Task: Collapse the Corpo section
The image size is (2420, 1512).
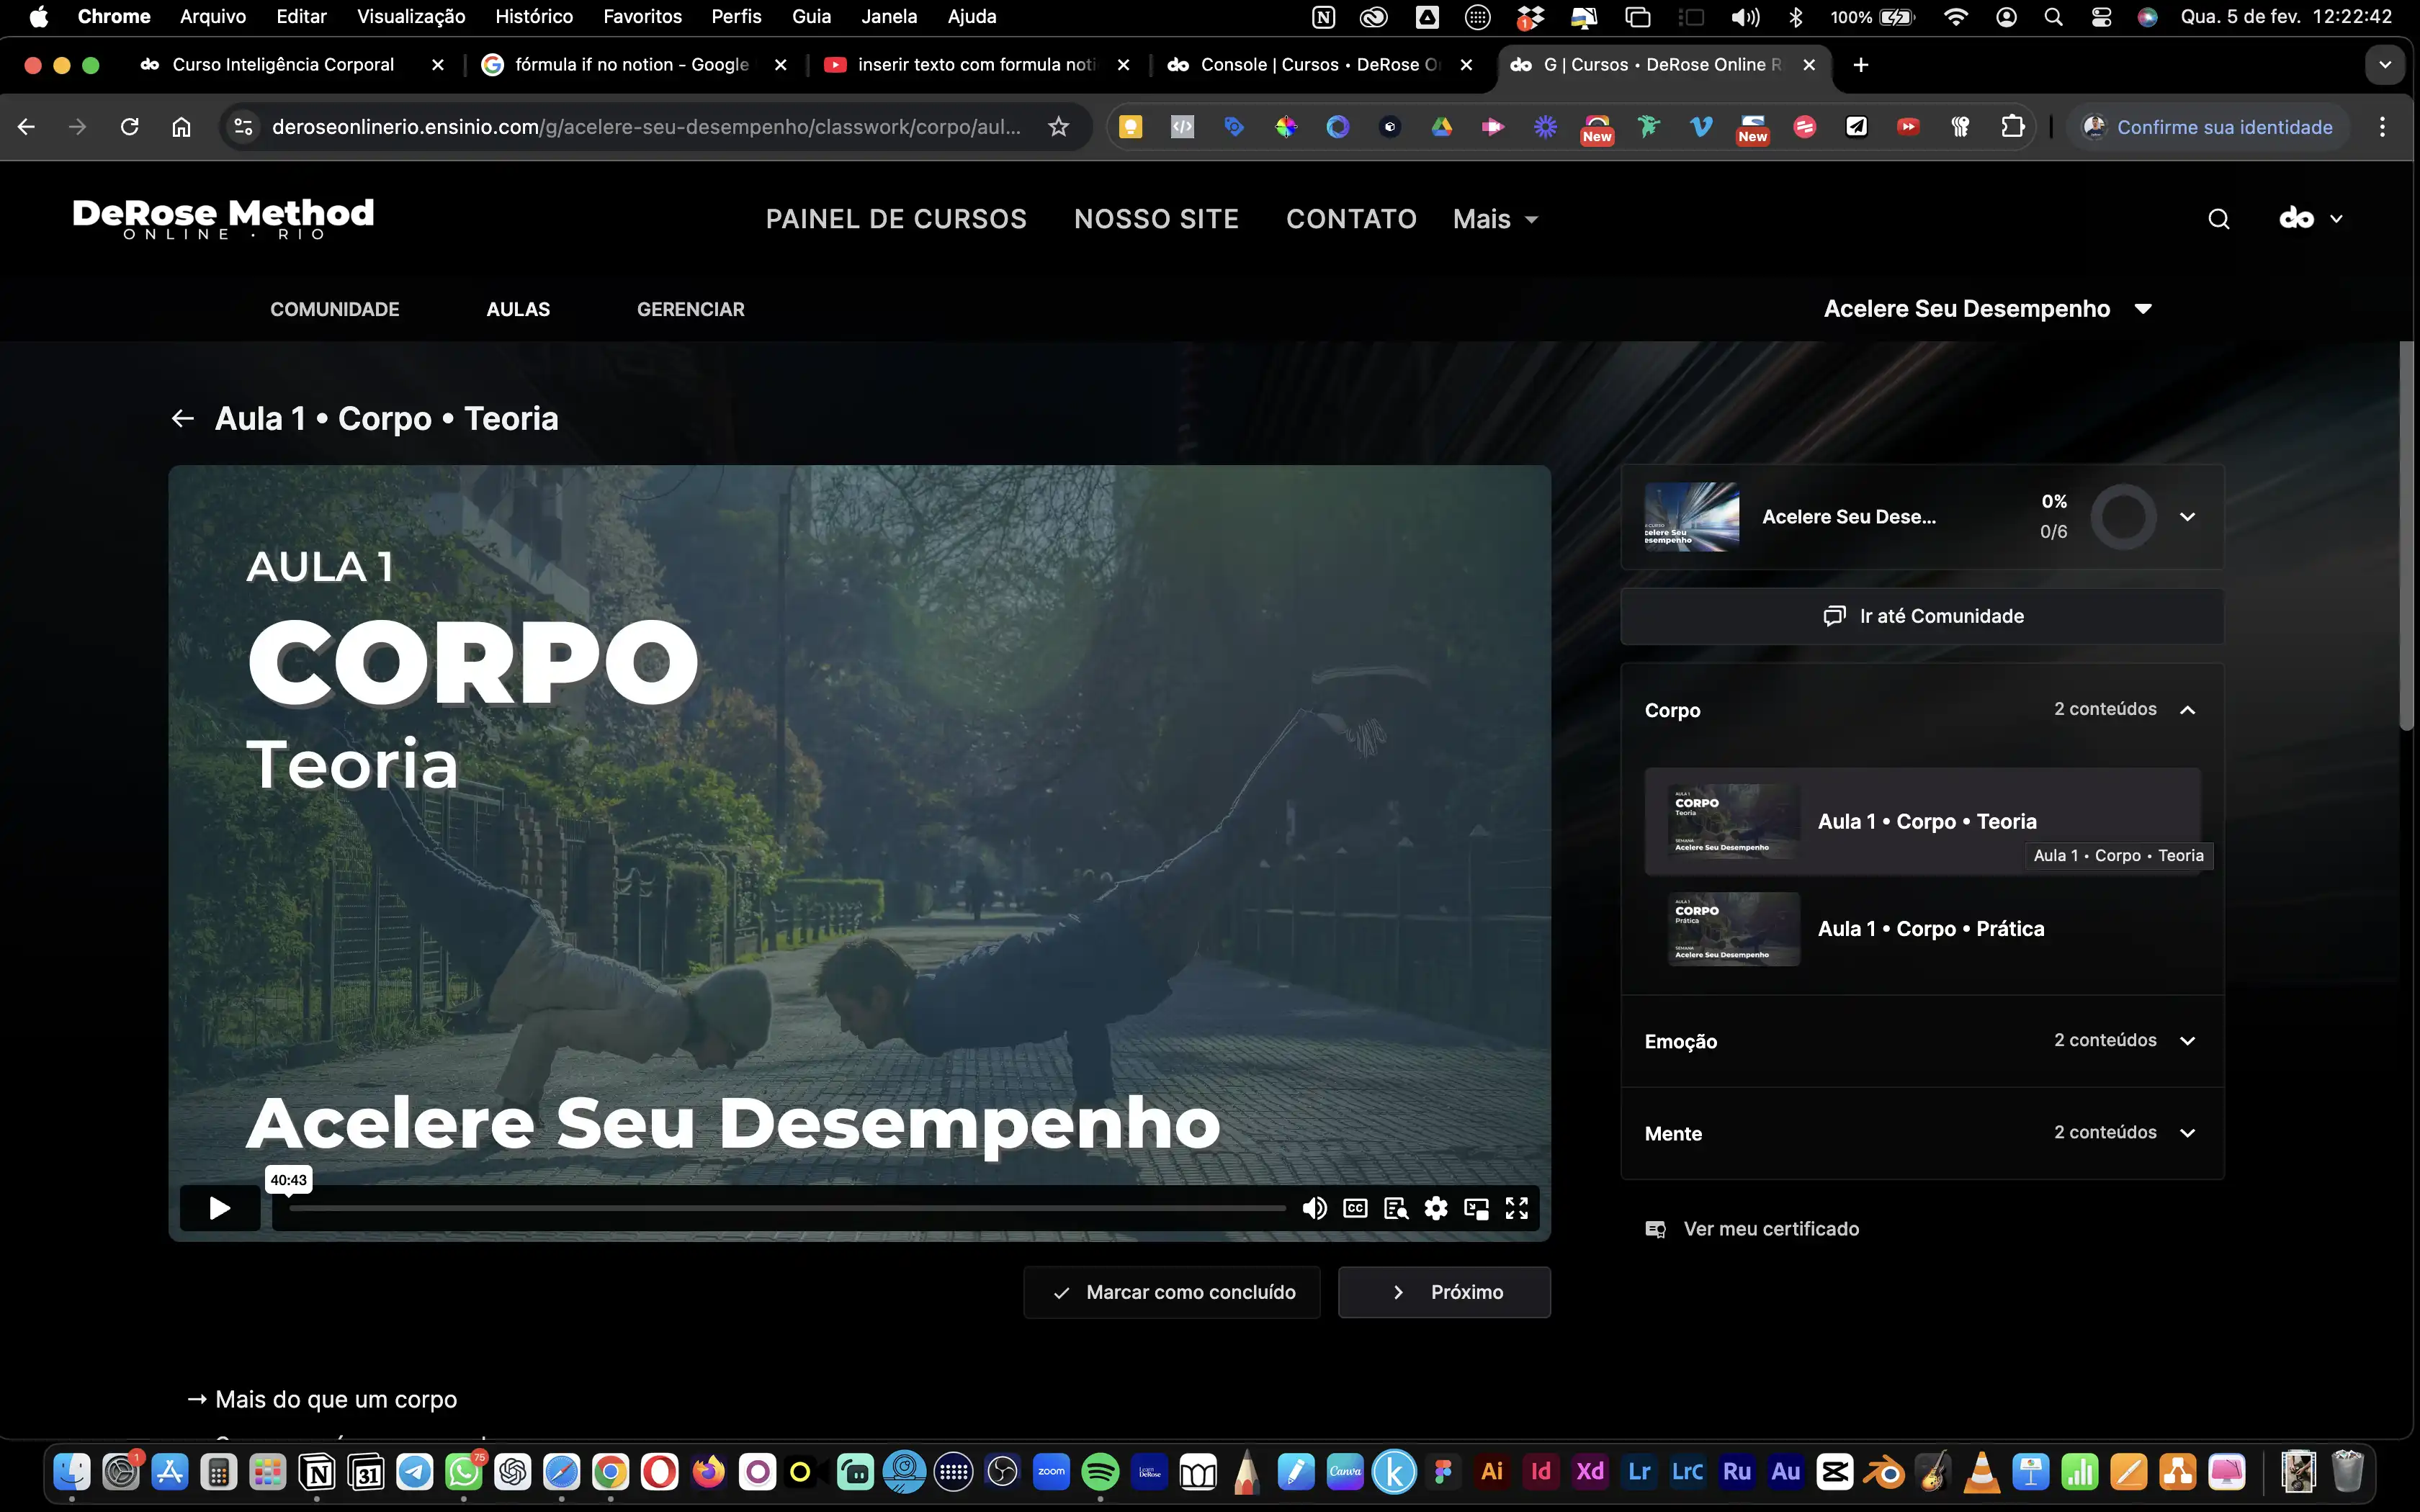Action: click(2187, 710)
